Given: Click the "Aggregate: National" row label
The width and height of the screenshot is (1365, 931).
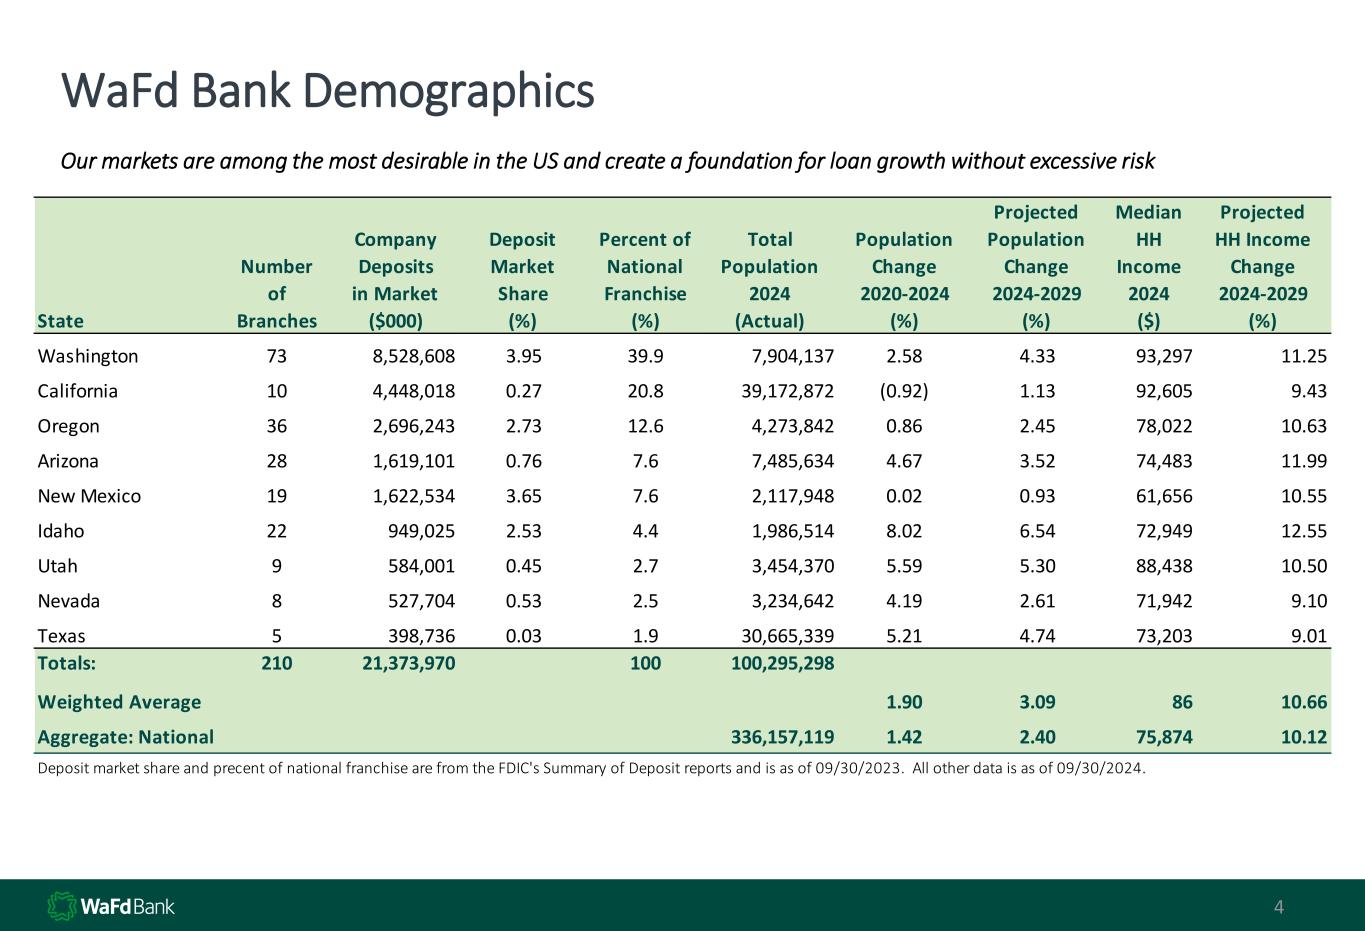Looking at the screenshot, I should (x=125, y=737).
